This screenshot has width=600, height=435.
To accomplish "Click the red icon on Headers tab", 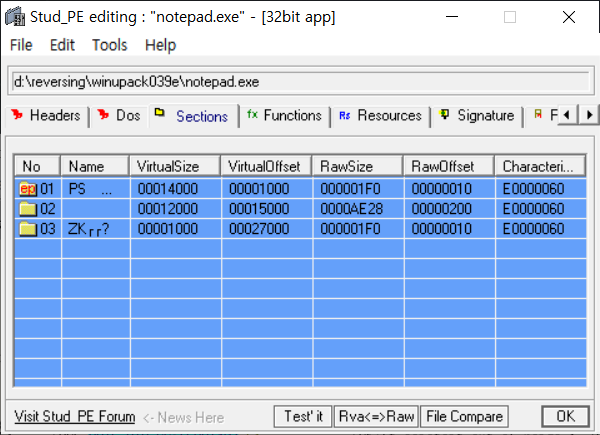I will (x=17, y=114).
